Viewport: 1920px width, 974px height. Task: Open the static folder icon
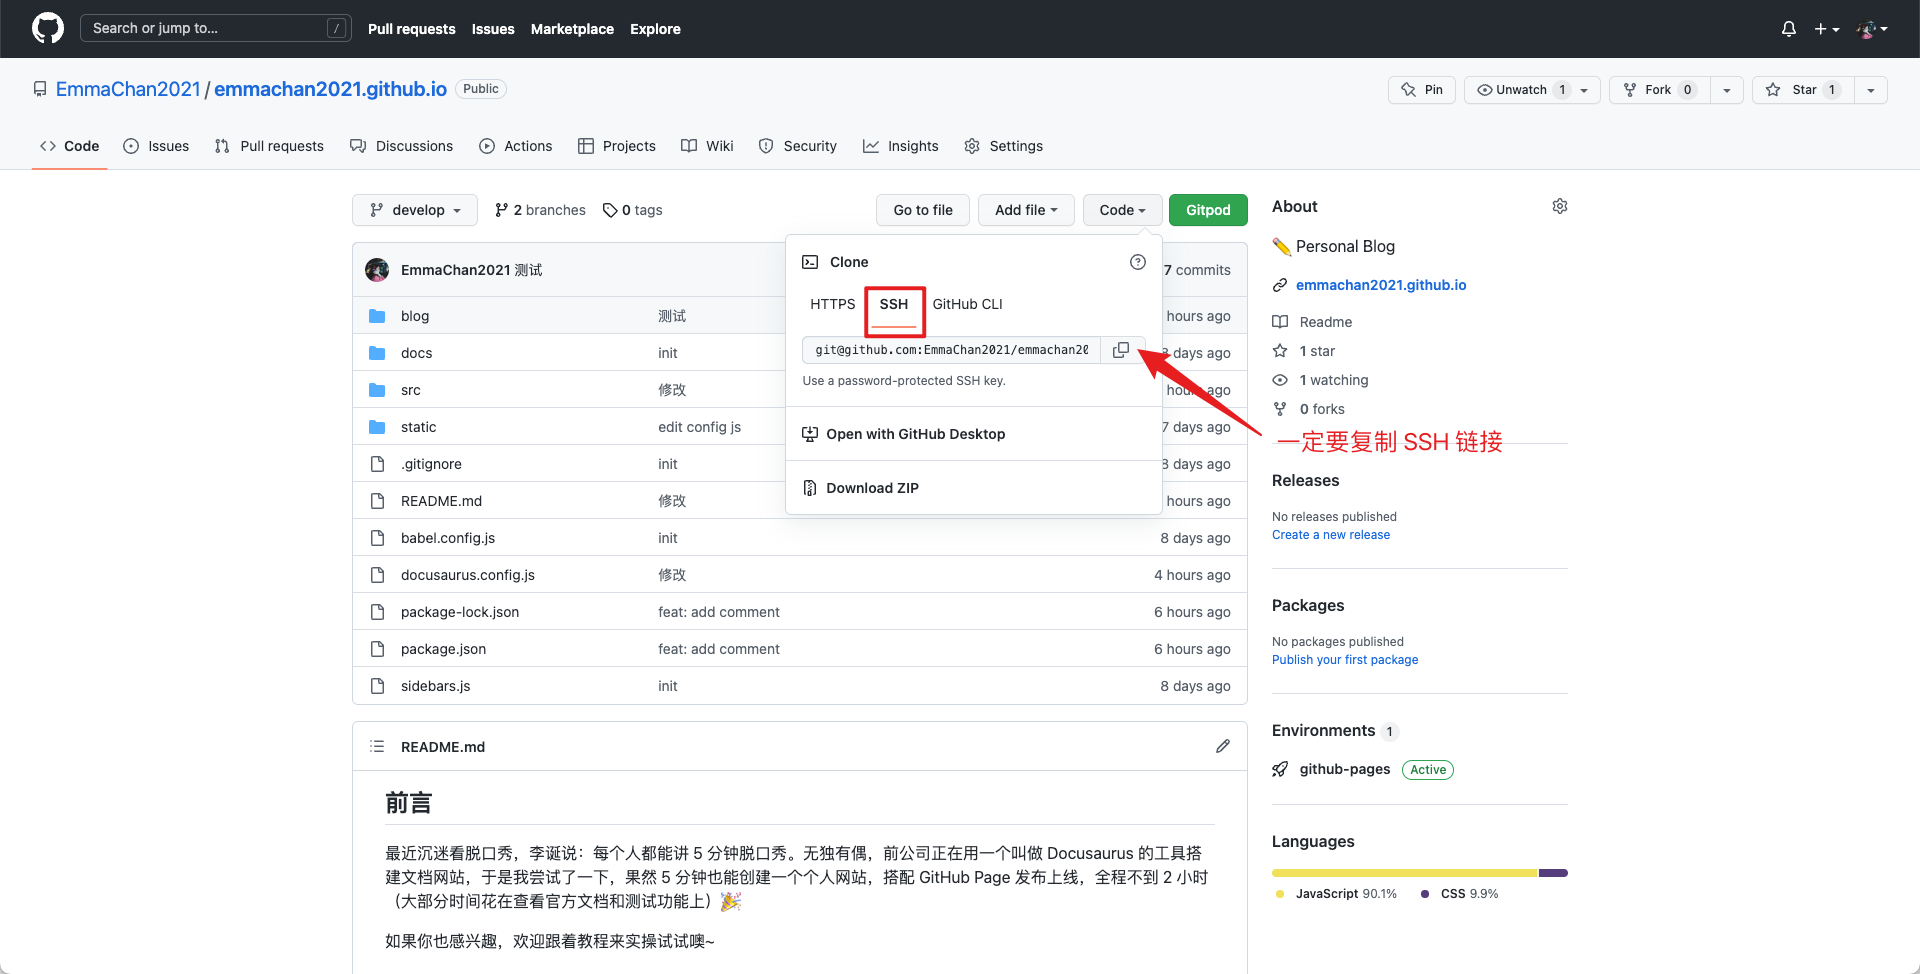(x=377, y=427)
